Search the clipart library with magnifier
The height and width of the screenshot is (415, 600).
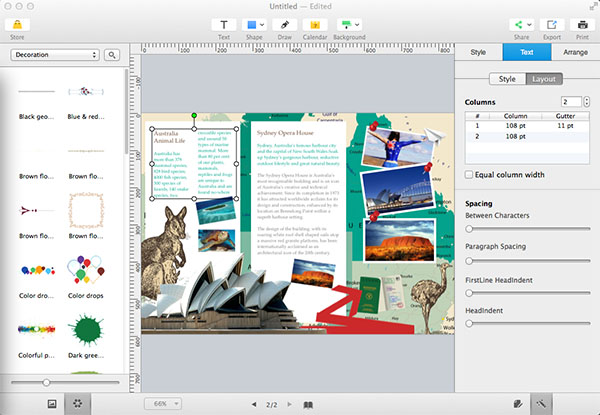113,54
